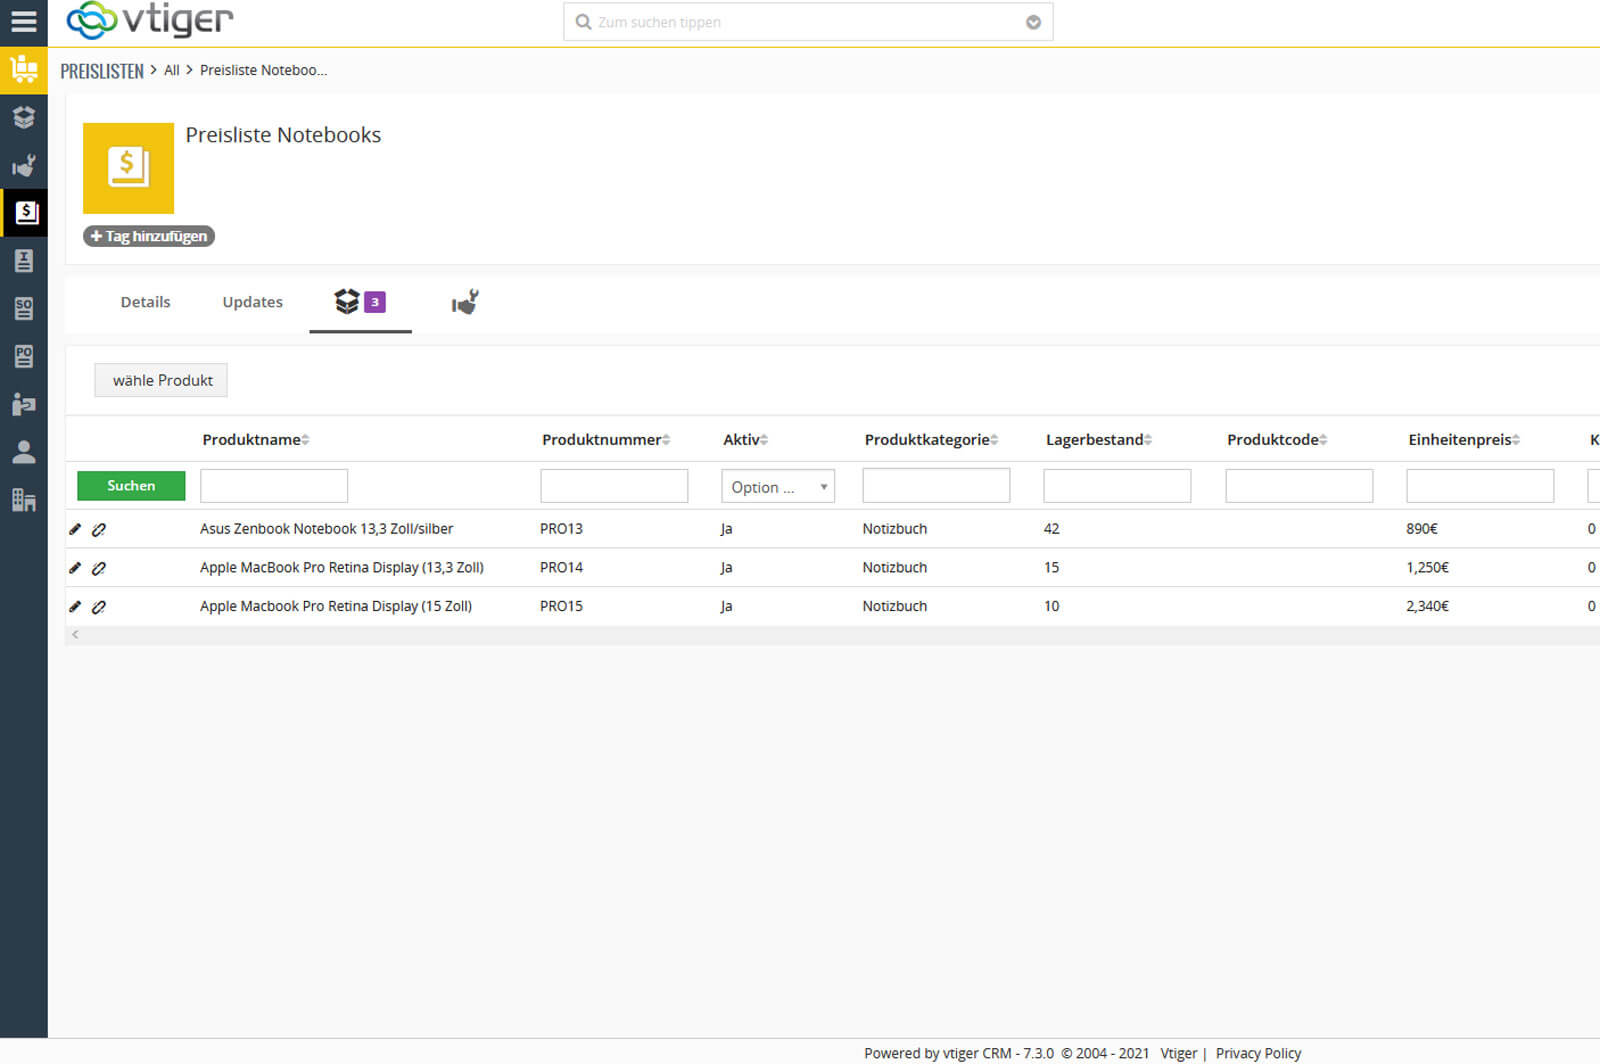Sort by Produktkategorie column
Image resolution: width=1600 pixels, height=1064 pixels.
(931, 440)
